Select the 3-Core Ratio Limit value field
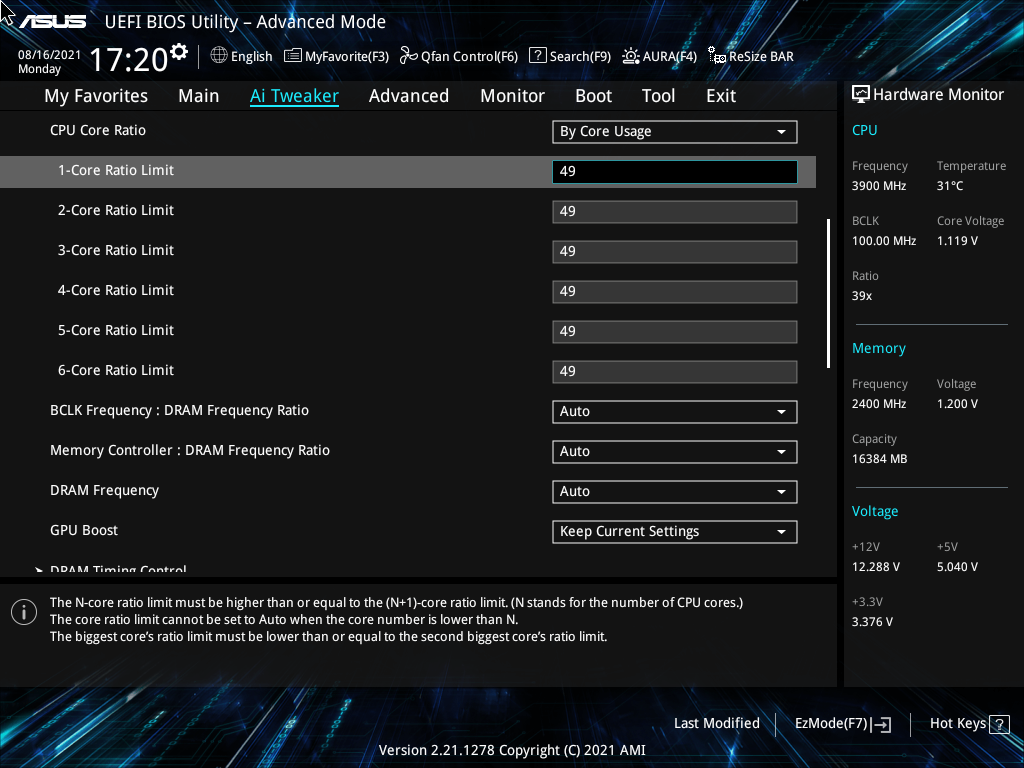This screenshot has width=1024, height=768. (675, 251)
